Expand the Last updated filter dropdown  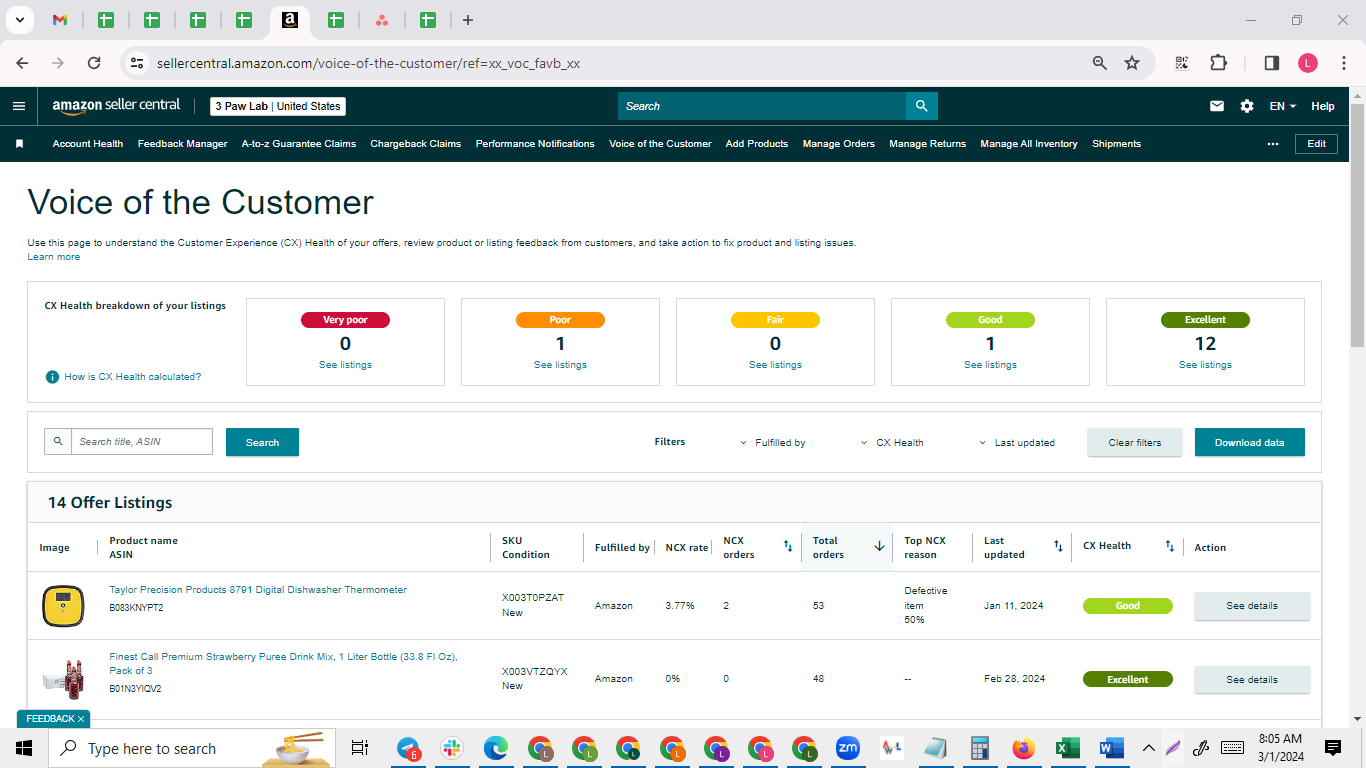(x=1016, y=443)
